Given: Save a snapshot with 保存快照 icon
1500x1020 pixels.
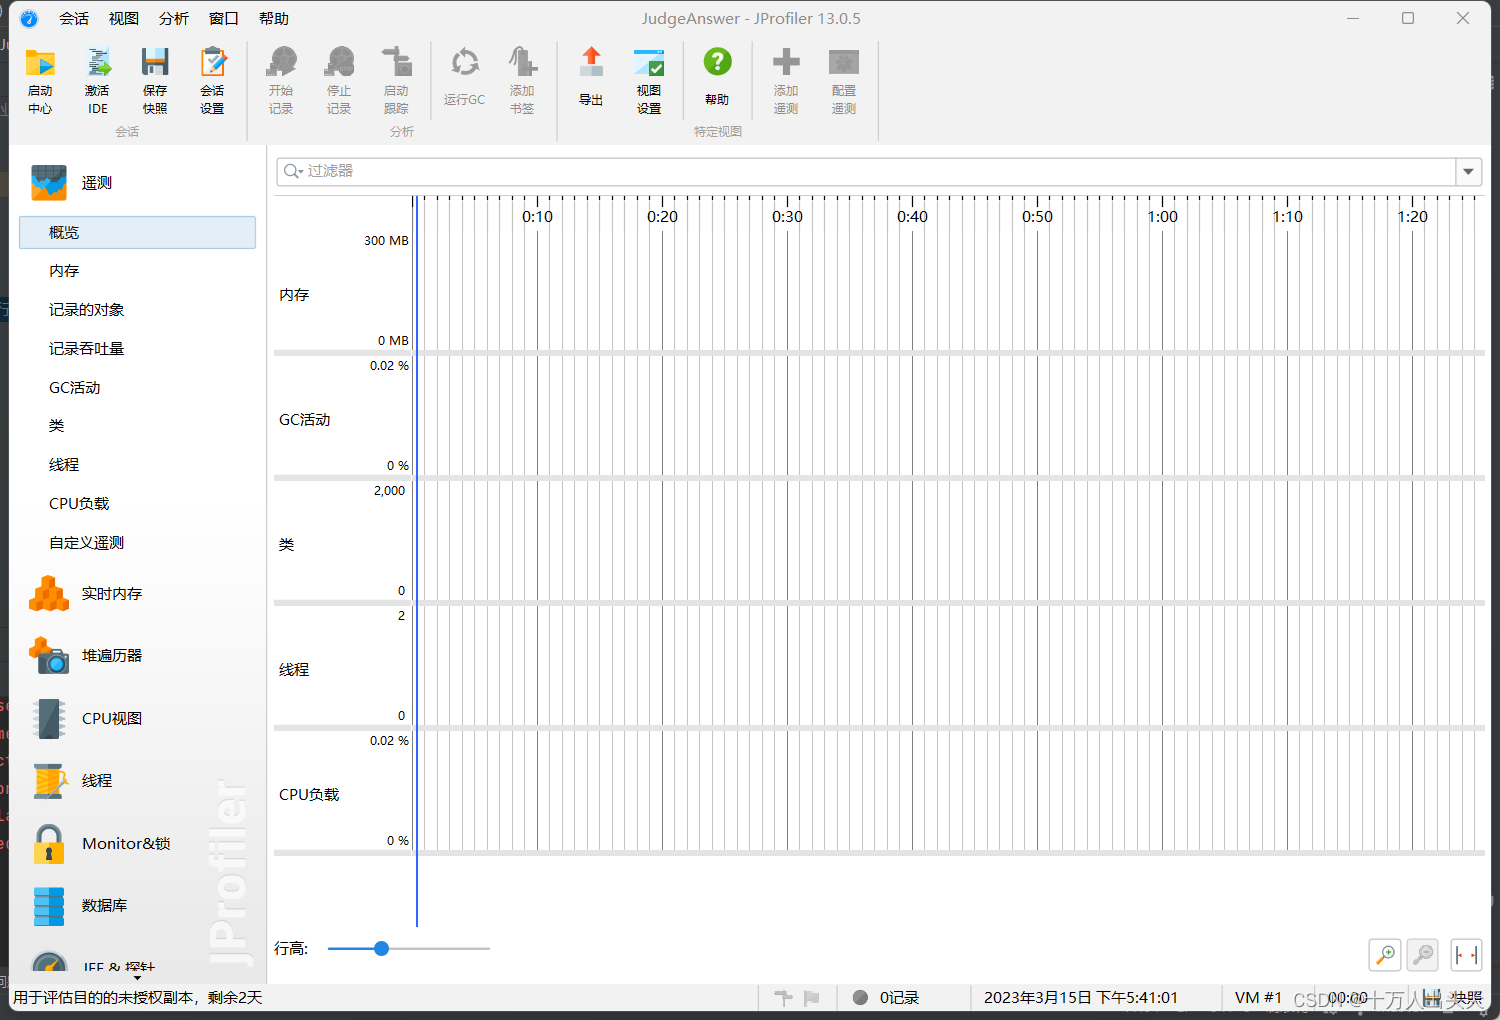Looking at the screenshot, I should [154, 80].
